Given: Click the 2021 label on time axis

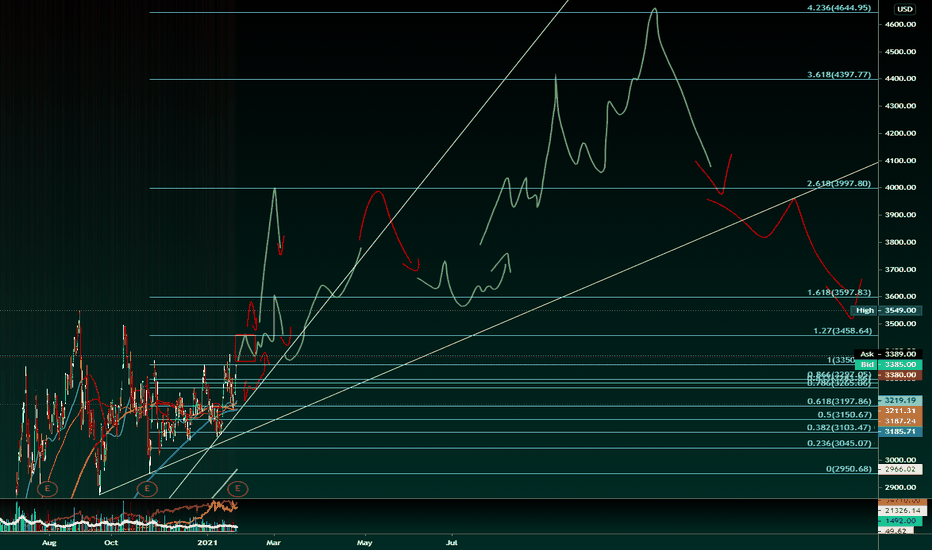Looking at the screenshot, I should point(207,543).
